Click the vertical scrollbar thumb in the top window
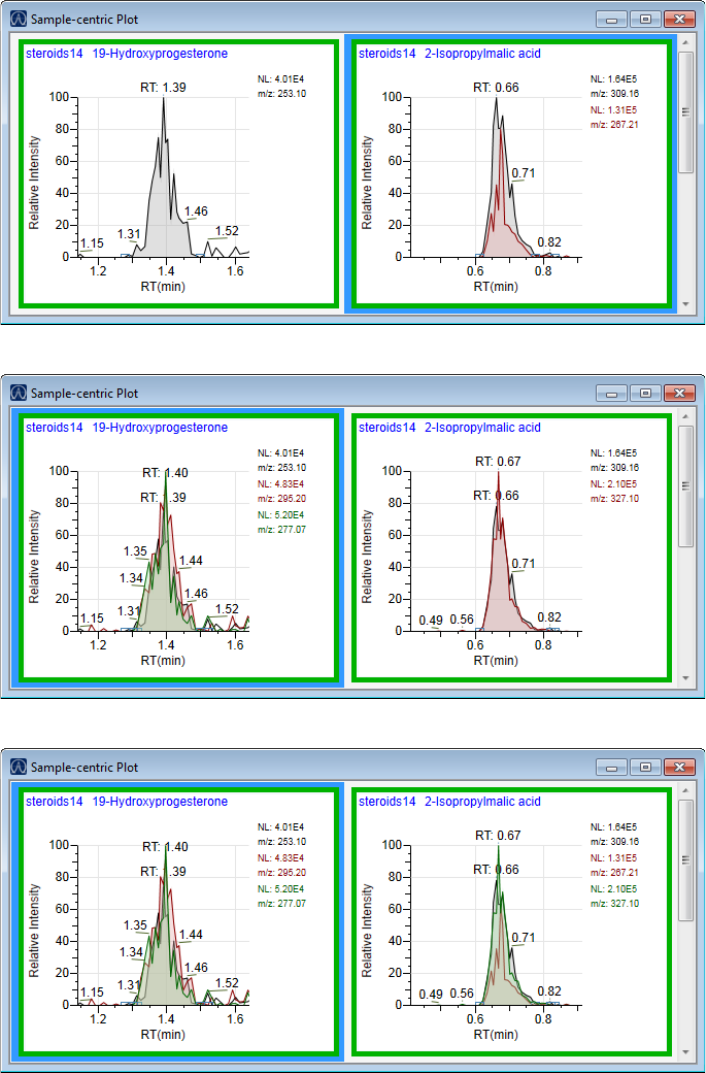This screenshot has height=1073, width=706. pyautogui.click(x=685, y=112)
